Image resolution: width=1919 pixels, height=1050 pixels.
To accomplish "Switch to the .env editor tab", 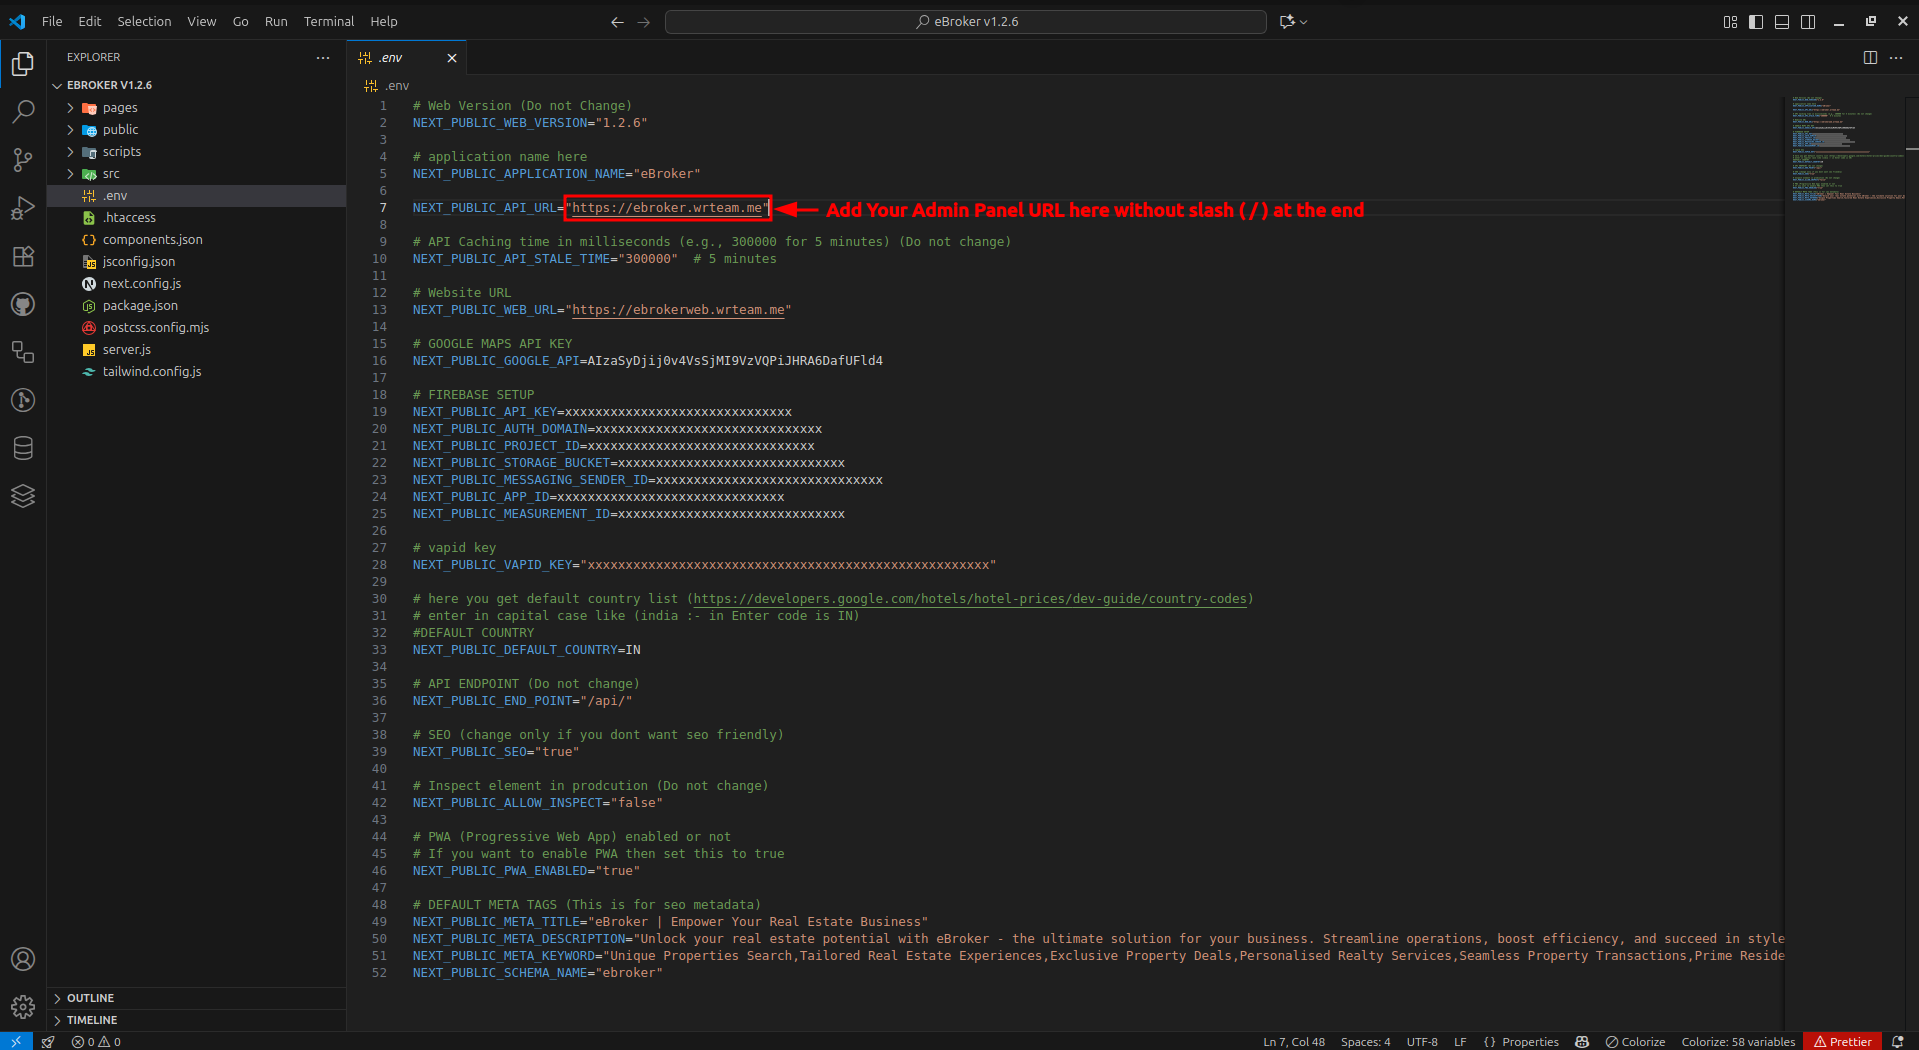I will (390, 57).
